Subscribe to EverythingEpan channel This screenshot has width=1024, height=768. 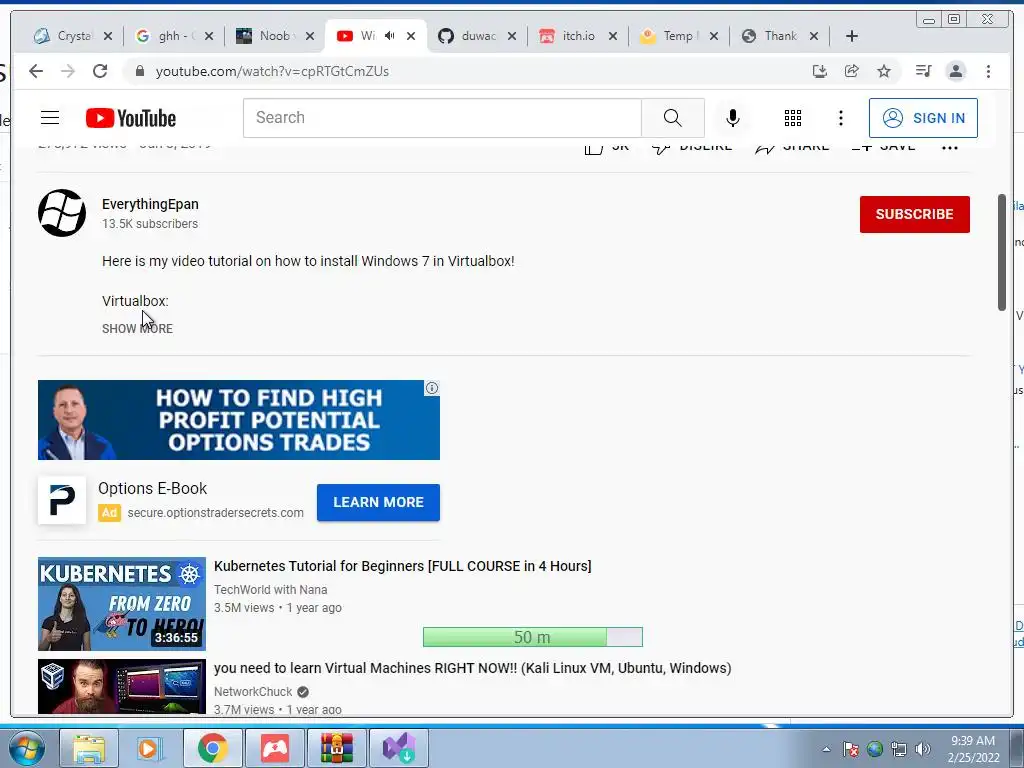914,214
